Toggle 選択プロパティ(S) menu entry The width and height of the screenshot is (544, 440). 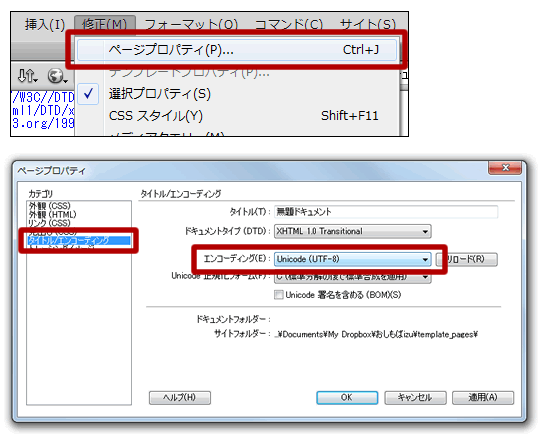(237, 94)
